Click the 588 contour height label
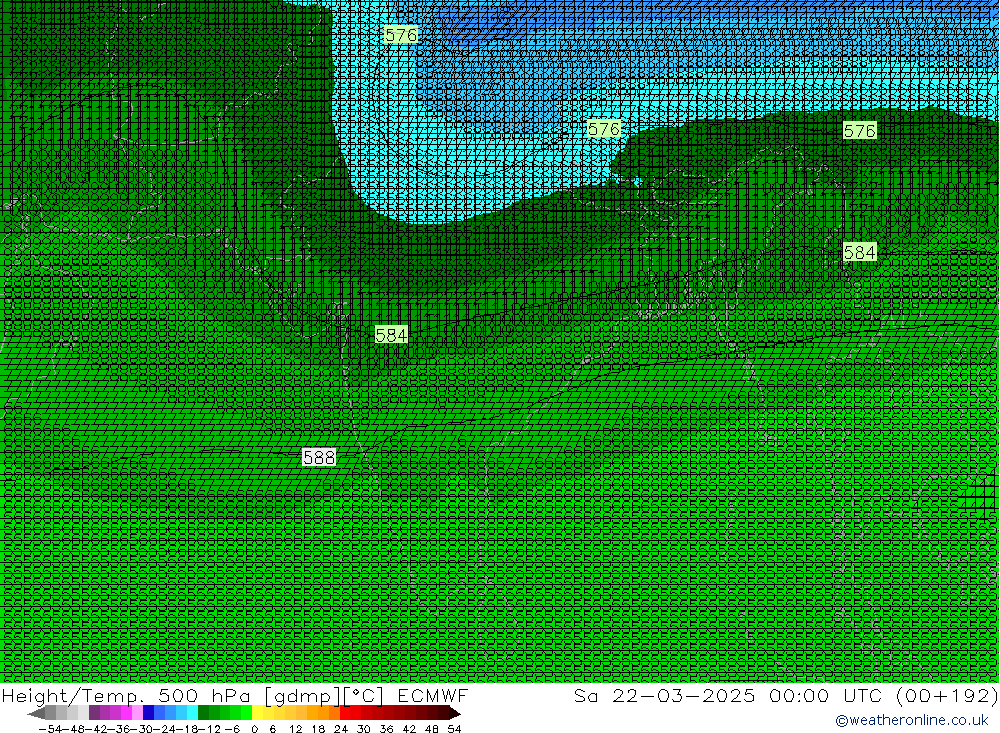The height and width of the screenshot is (733, 1000). 319,457
